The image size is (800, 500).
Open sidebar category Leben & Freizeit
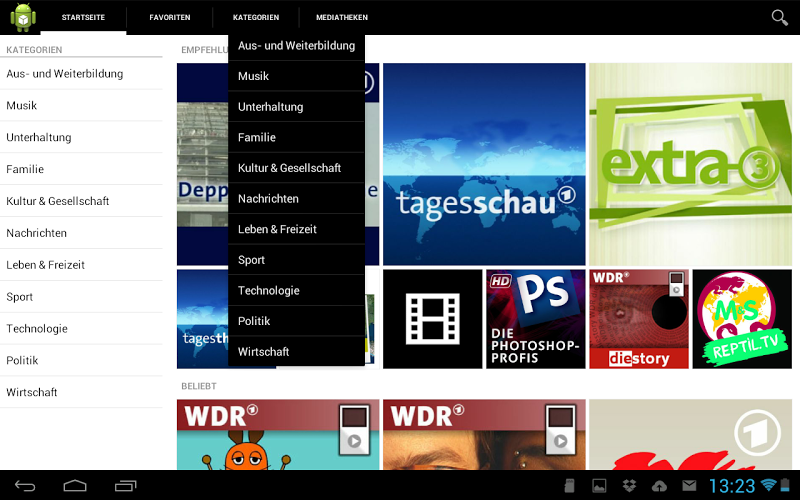(x=81, y=265)
